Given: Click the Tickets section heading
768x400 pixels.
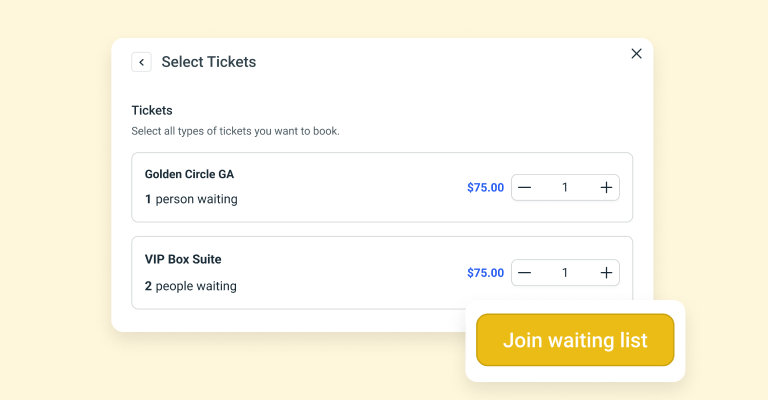Looking at the screenshot, I should pos(152,110).
